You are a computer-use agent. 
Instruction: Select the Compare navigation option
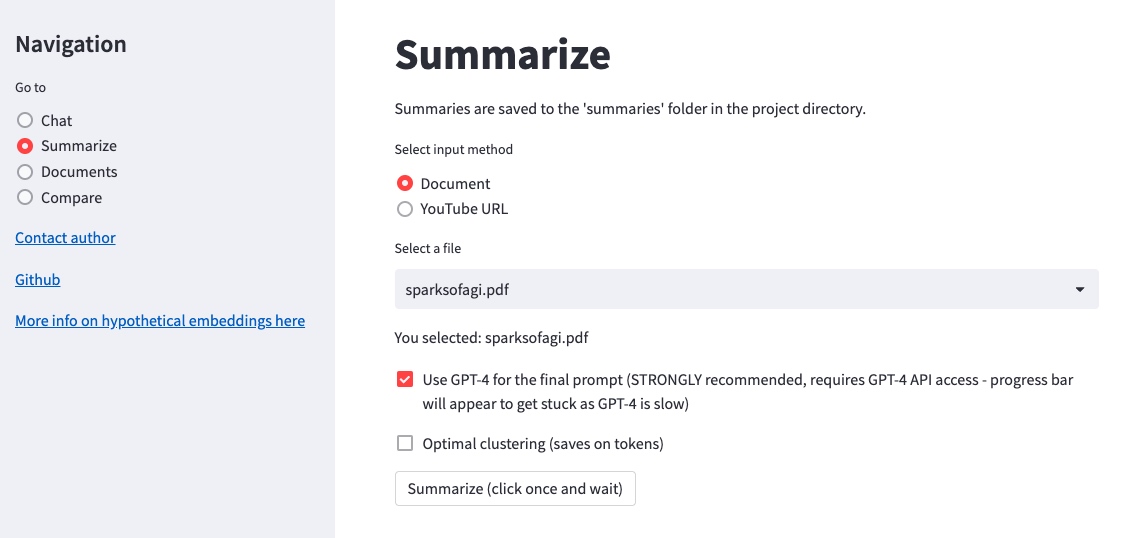point(25,198)
